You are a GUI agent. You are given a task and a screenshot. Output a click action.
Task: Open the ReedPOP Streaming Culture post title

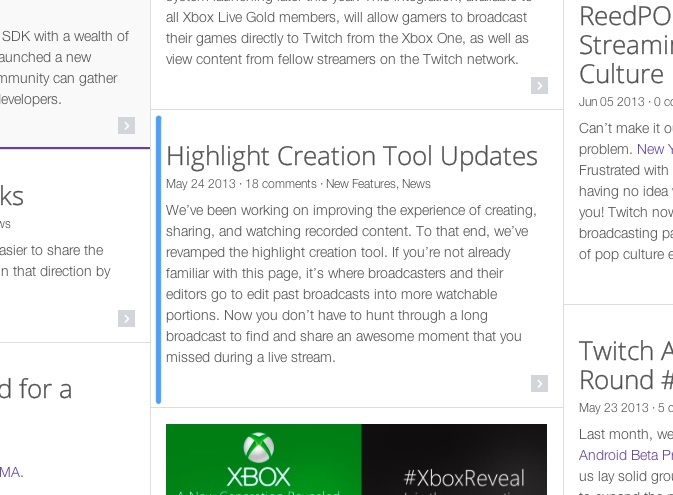(x=626, y=45)
